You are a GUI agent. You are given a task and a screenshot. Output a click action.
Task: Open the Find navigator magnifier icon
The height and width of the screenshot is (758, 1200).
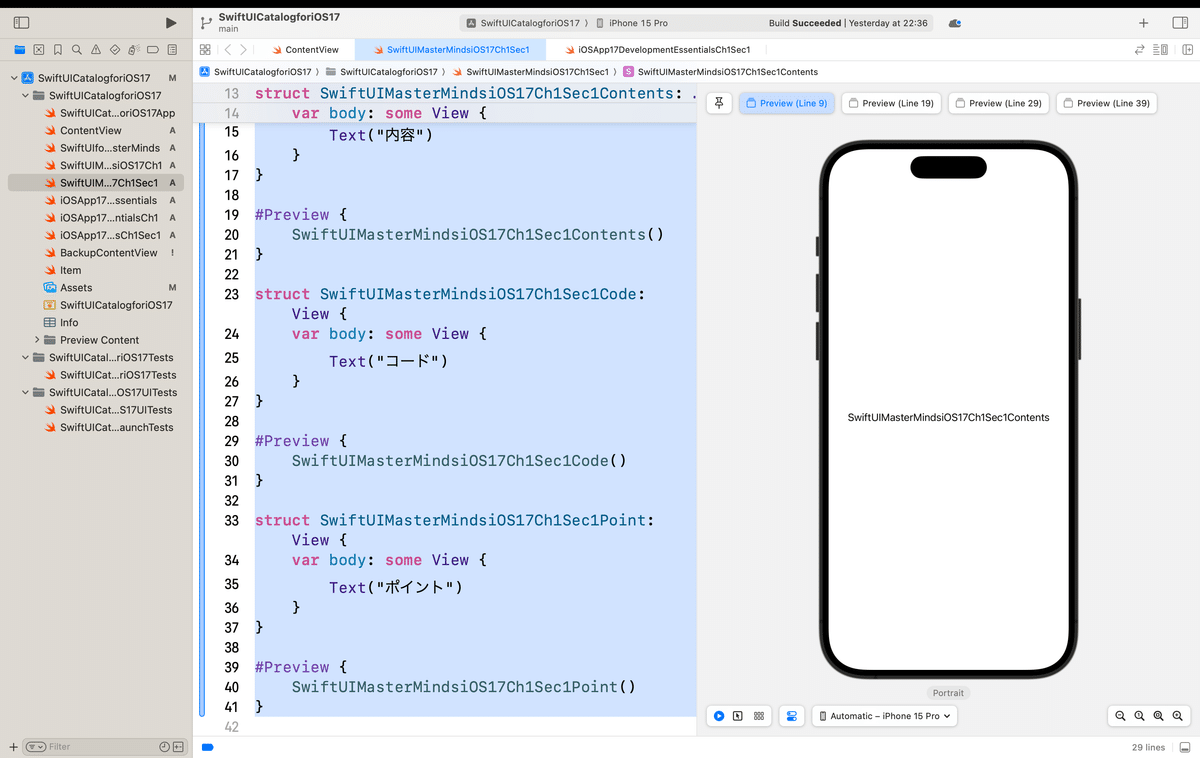[x=77, y=49]
